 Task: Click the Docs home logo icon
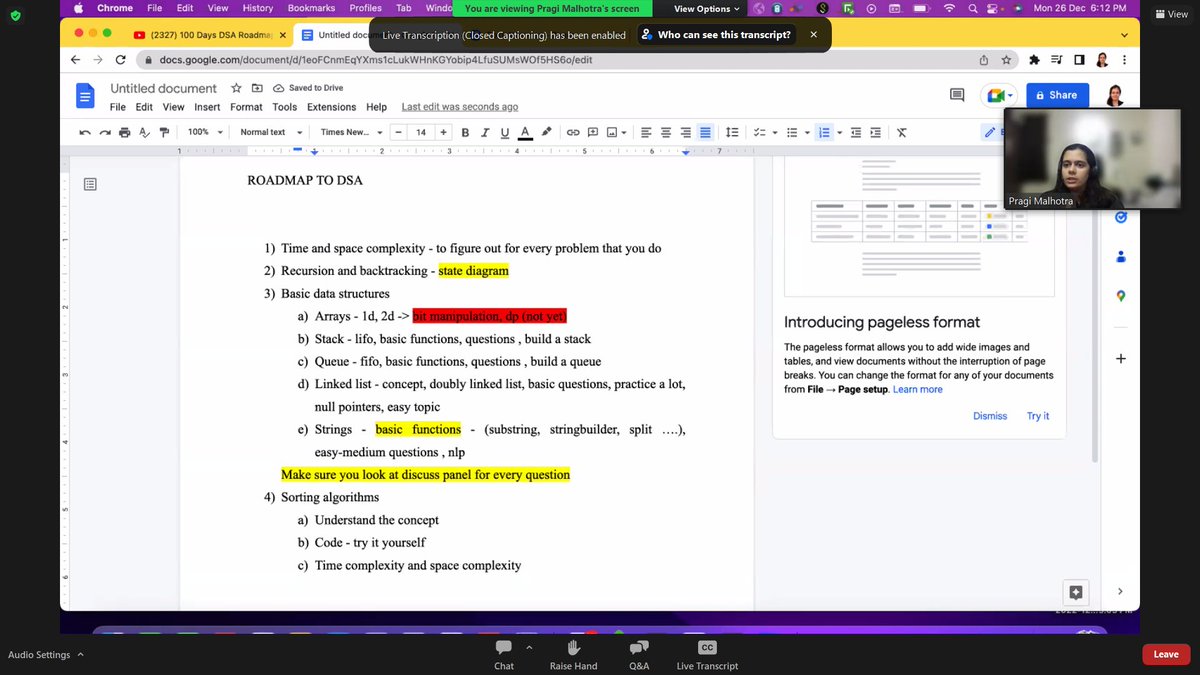86,96
